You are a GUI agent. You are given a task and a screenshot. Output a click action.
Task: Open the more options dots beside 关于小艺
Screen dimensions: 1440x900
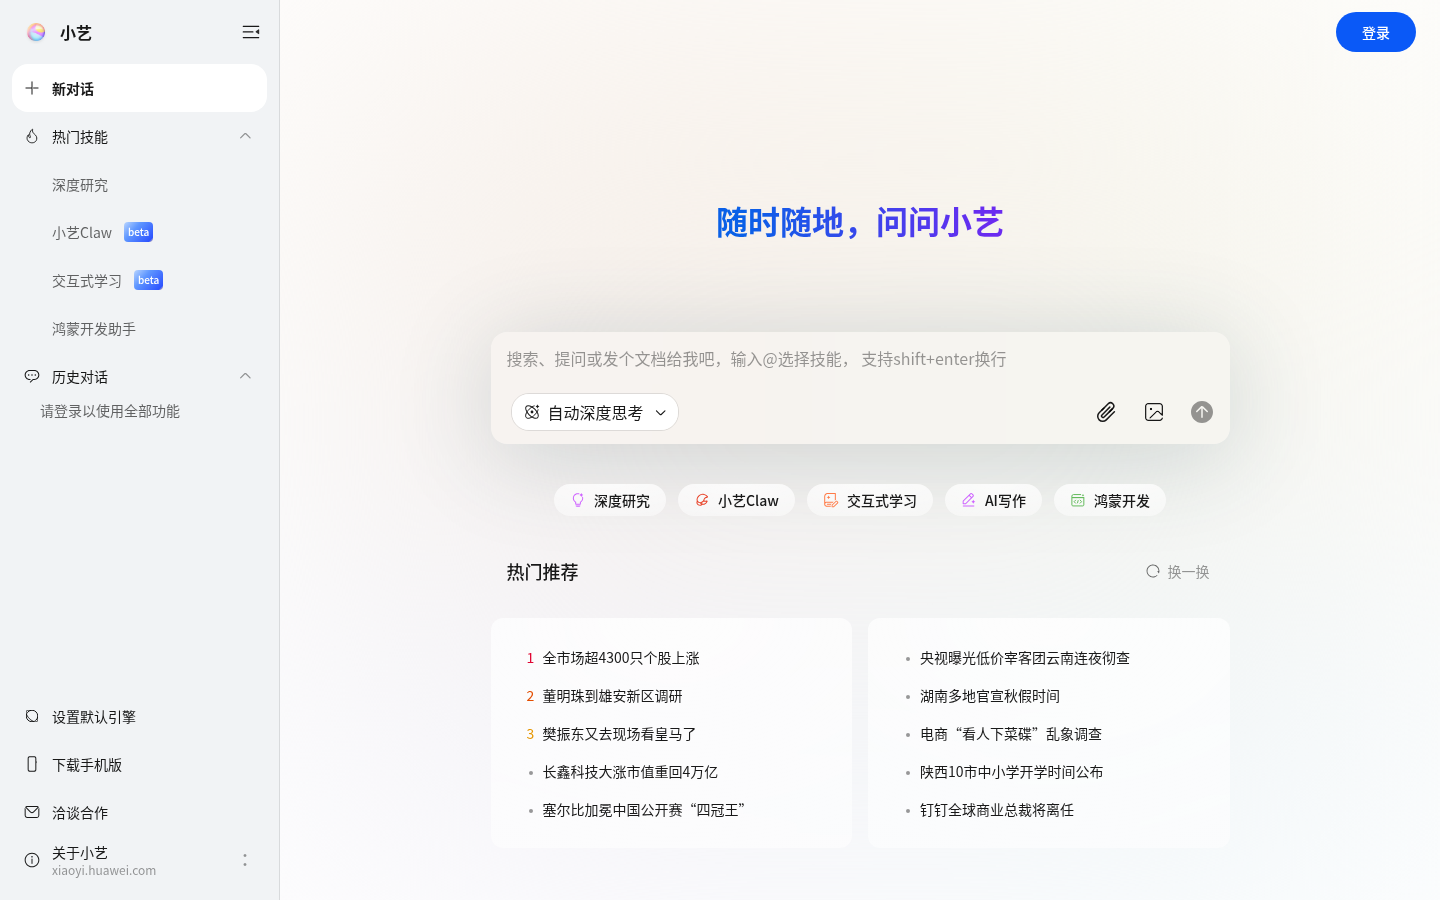coord(245,860)
